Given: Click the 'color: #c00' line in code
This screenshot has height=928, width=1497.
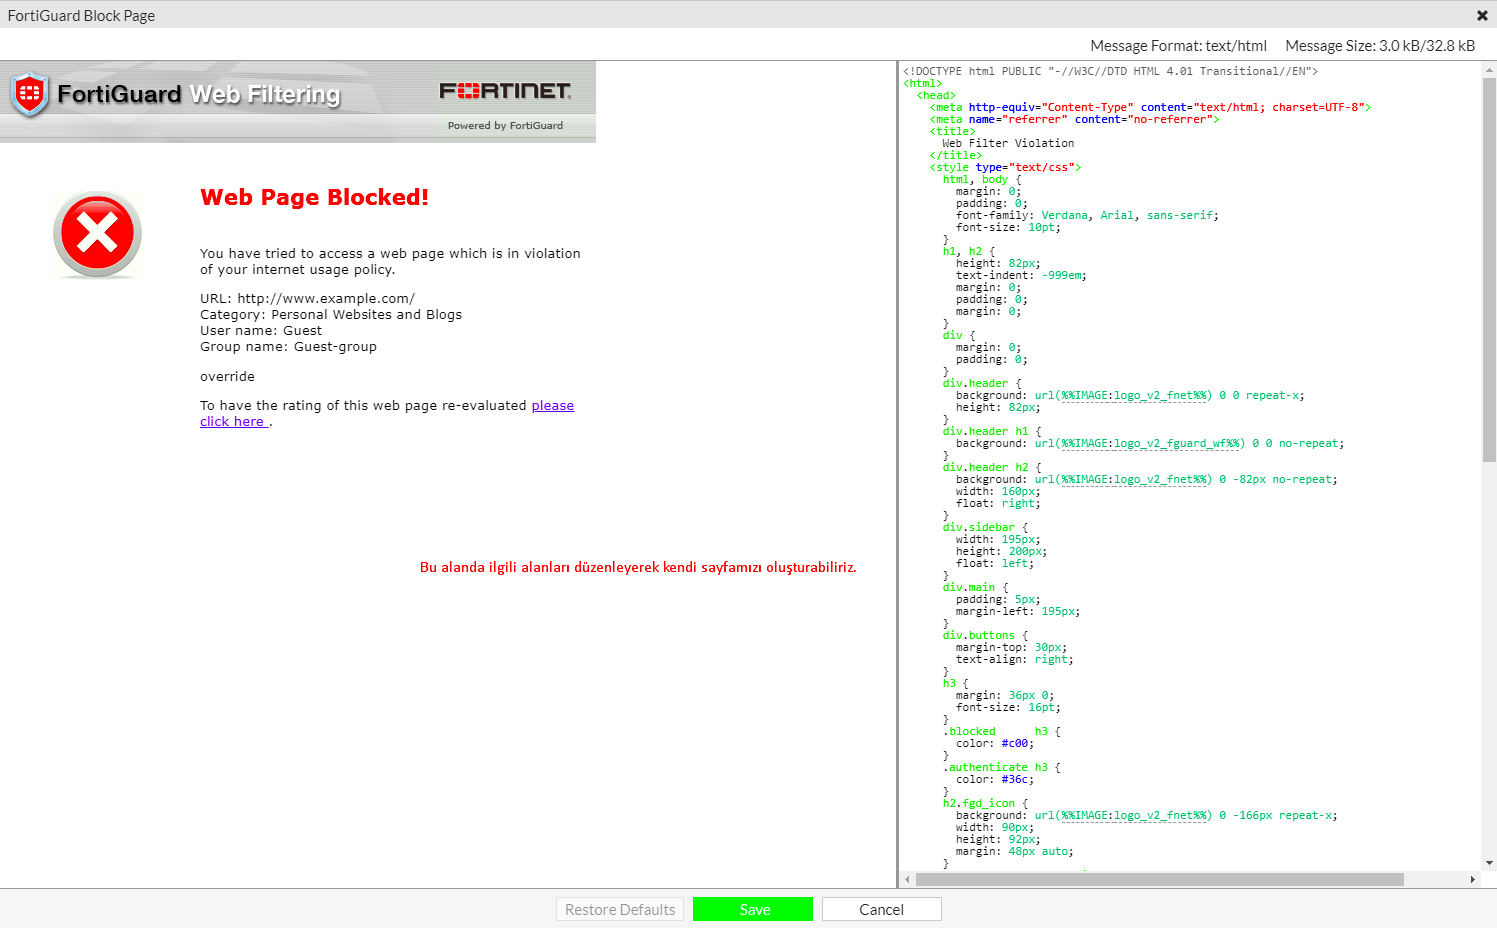Looking at the screenshot, I should click(x=995, y=743).
